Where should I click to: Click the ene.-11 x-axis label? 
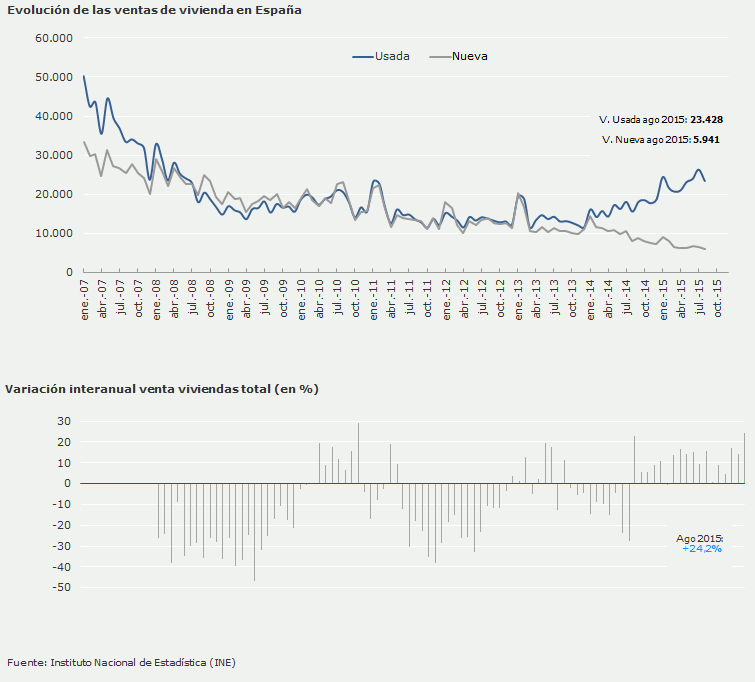coord(375,299)
